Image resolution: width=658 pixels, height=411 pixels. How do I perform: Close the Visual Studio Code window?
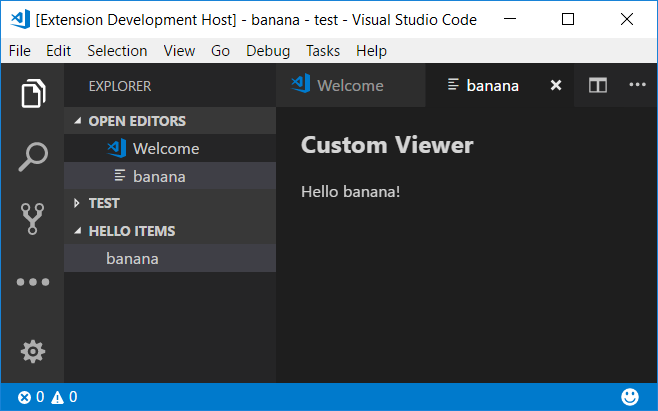coord(627,19)
